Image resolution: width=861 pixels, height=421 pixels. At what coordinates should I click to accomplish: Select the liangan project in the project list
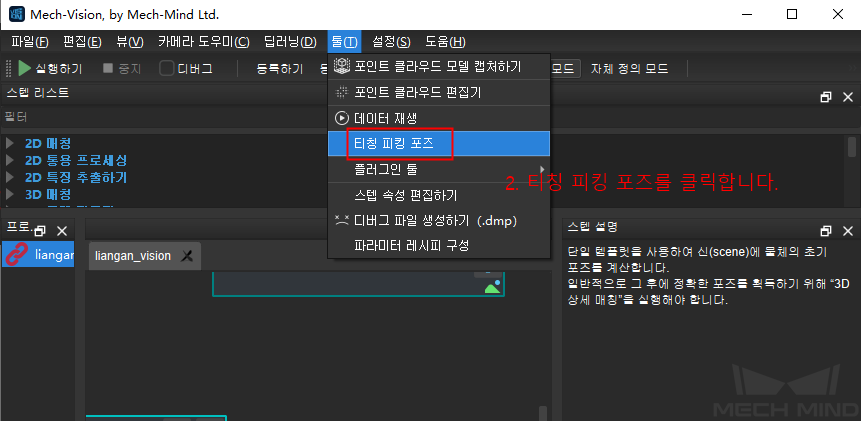click(x=38, y=254)
